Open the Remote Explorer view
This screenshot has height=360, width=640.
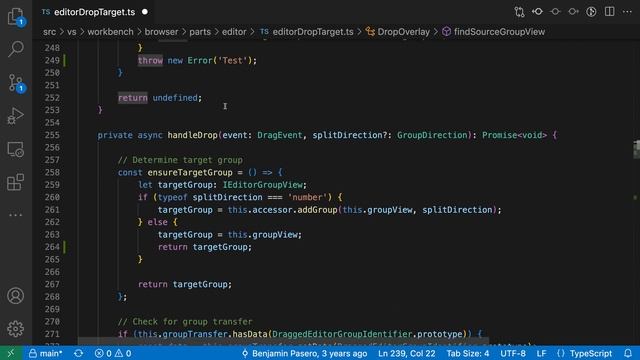tap(16, 149)
